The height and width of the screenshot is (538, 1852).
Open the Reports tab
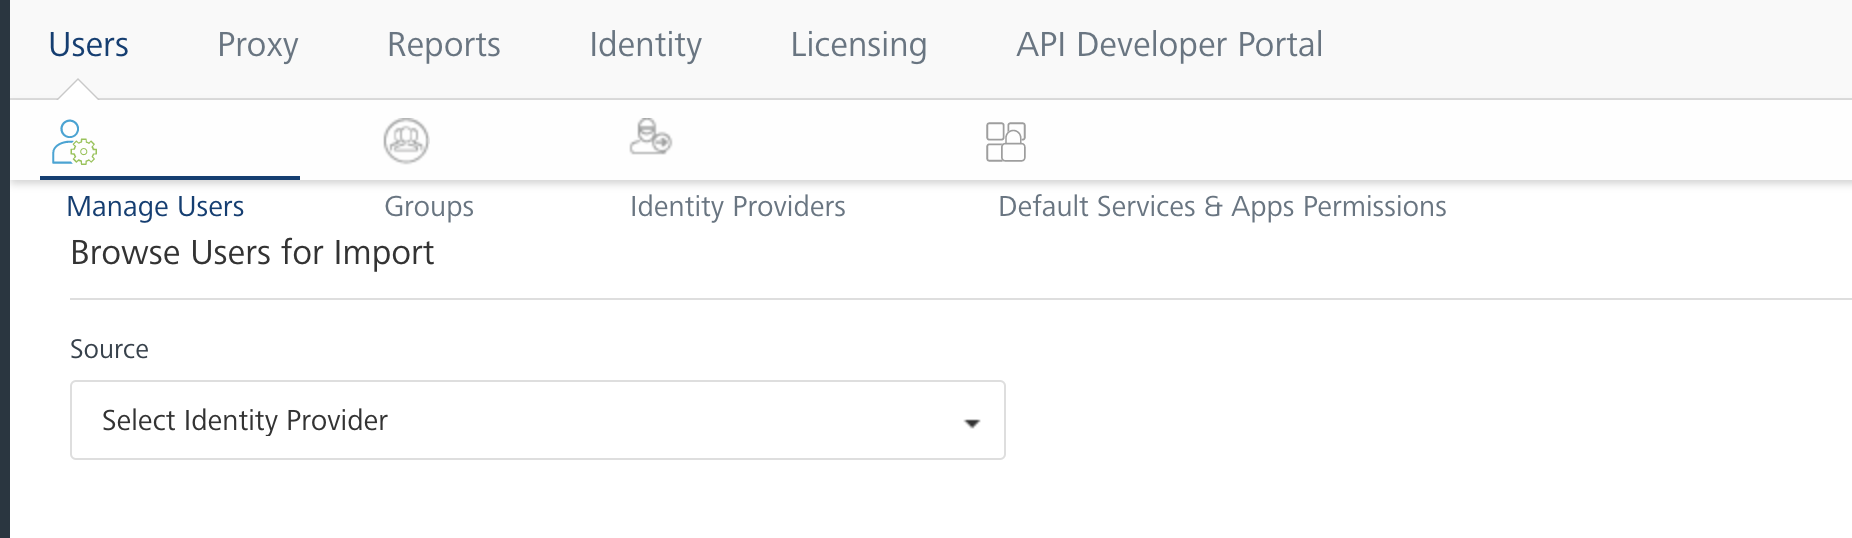coord(444,45)
